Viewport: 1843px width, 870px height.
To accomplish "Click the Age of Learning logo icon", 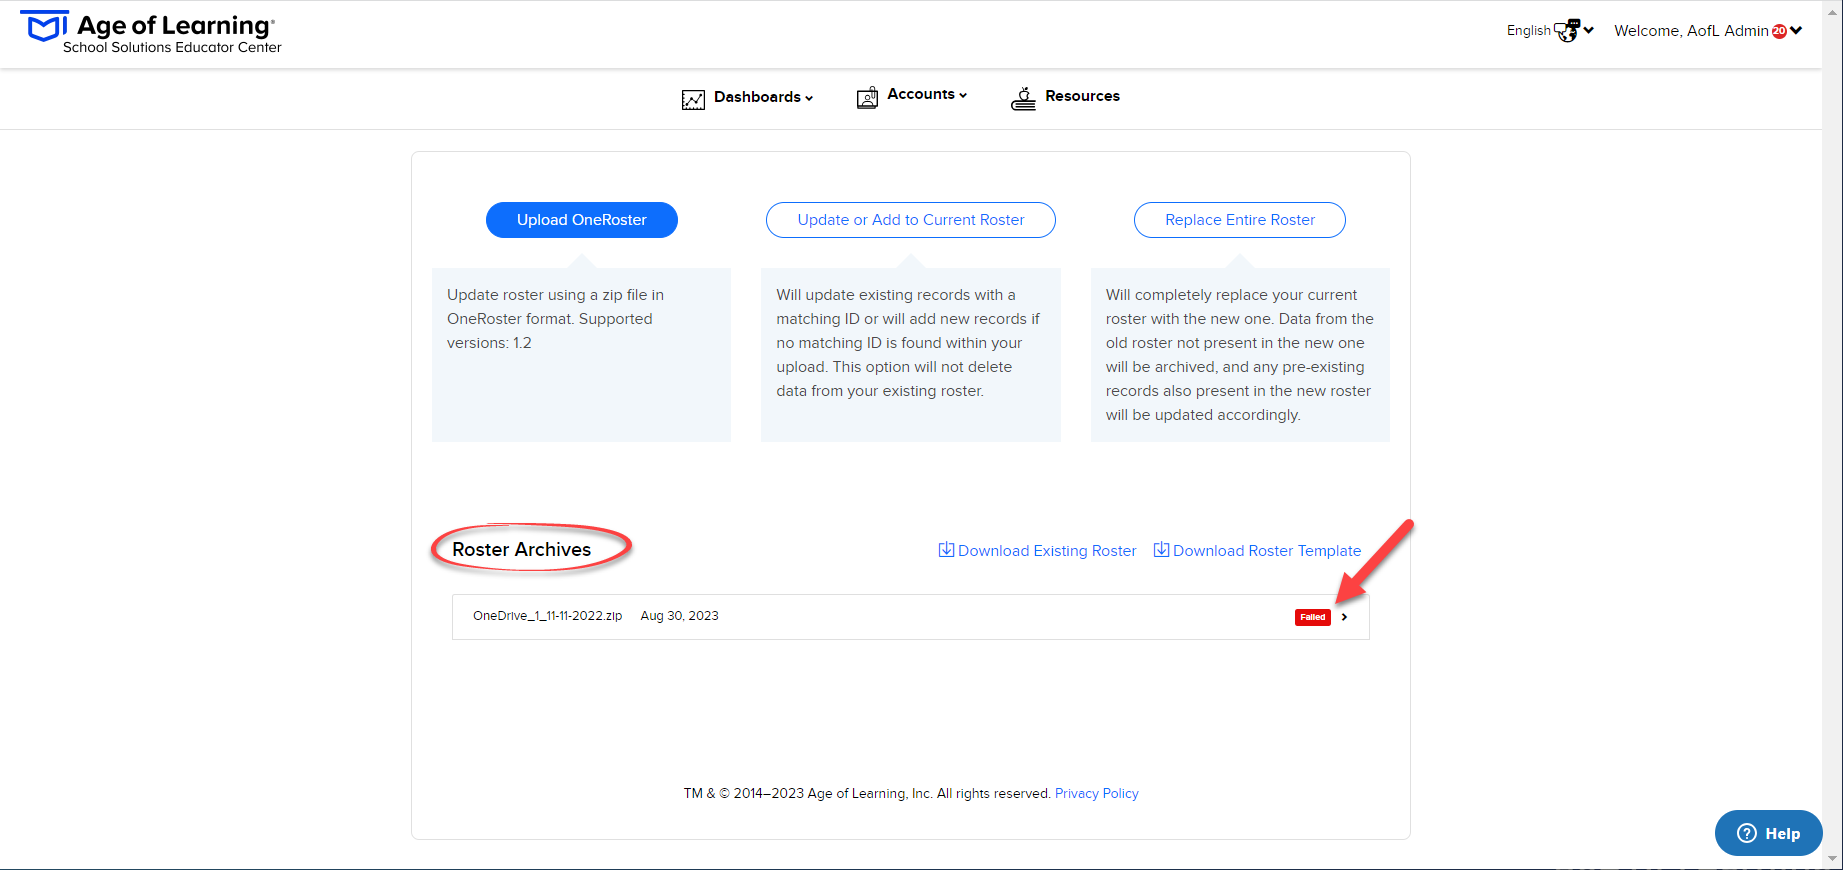I will (44, 27).
